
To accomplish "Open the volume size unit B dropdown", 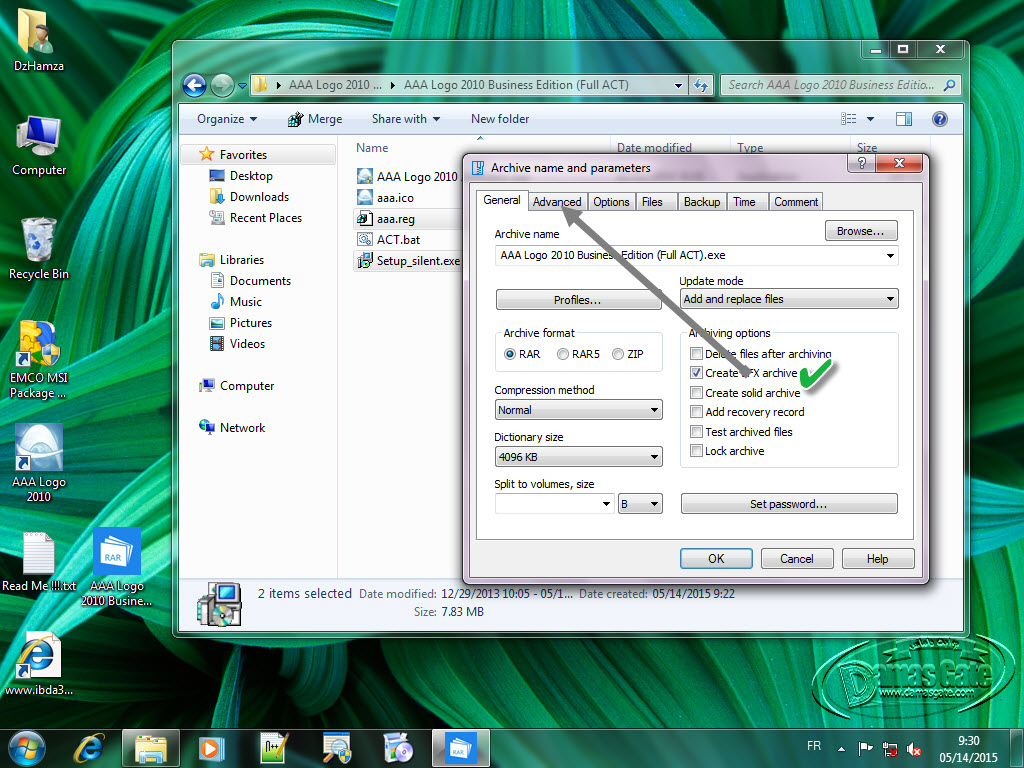I will (x=640, y=504).
